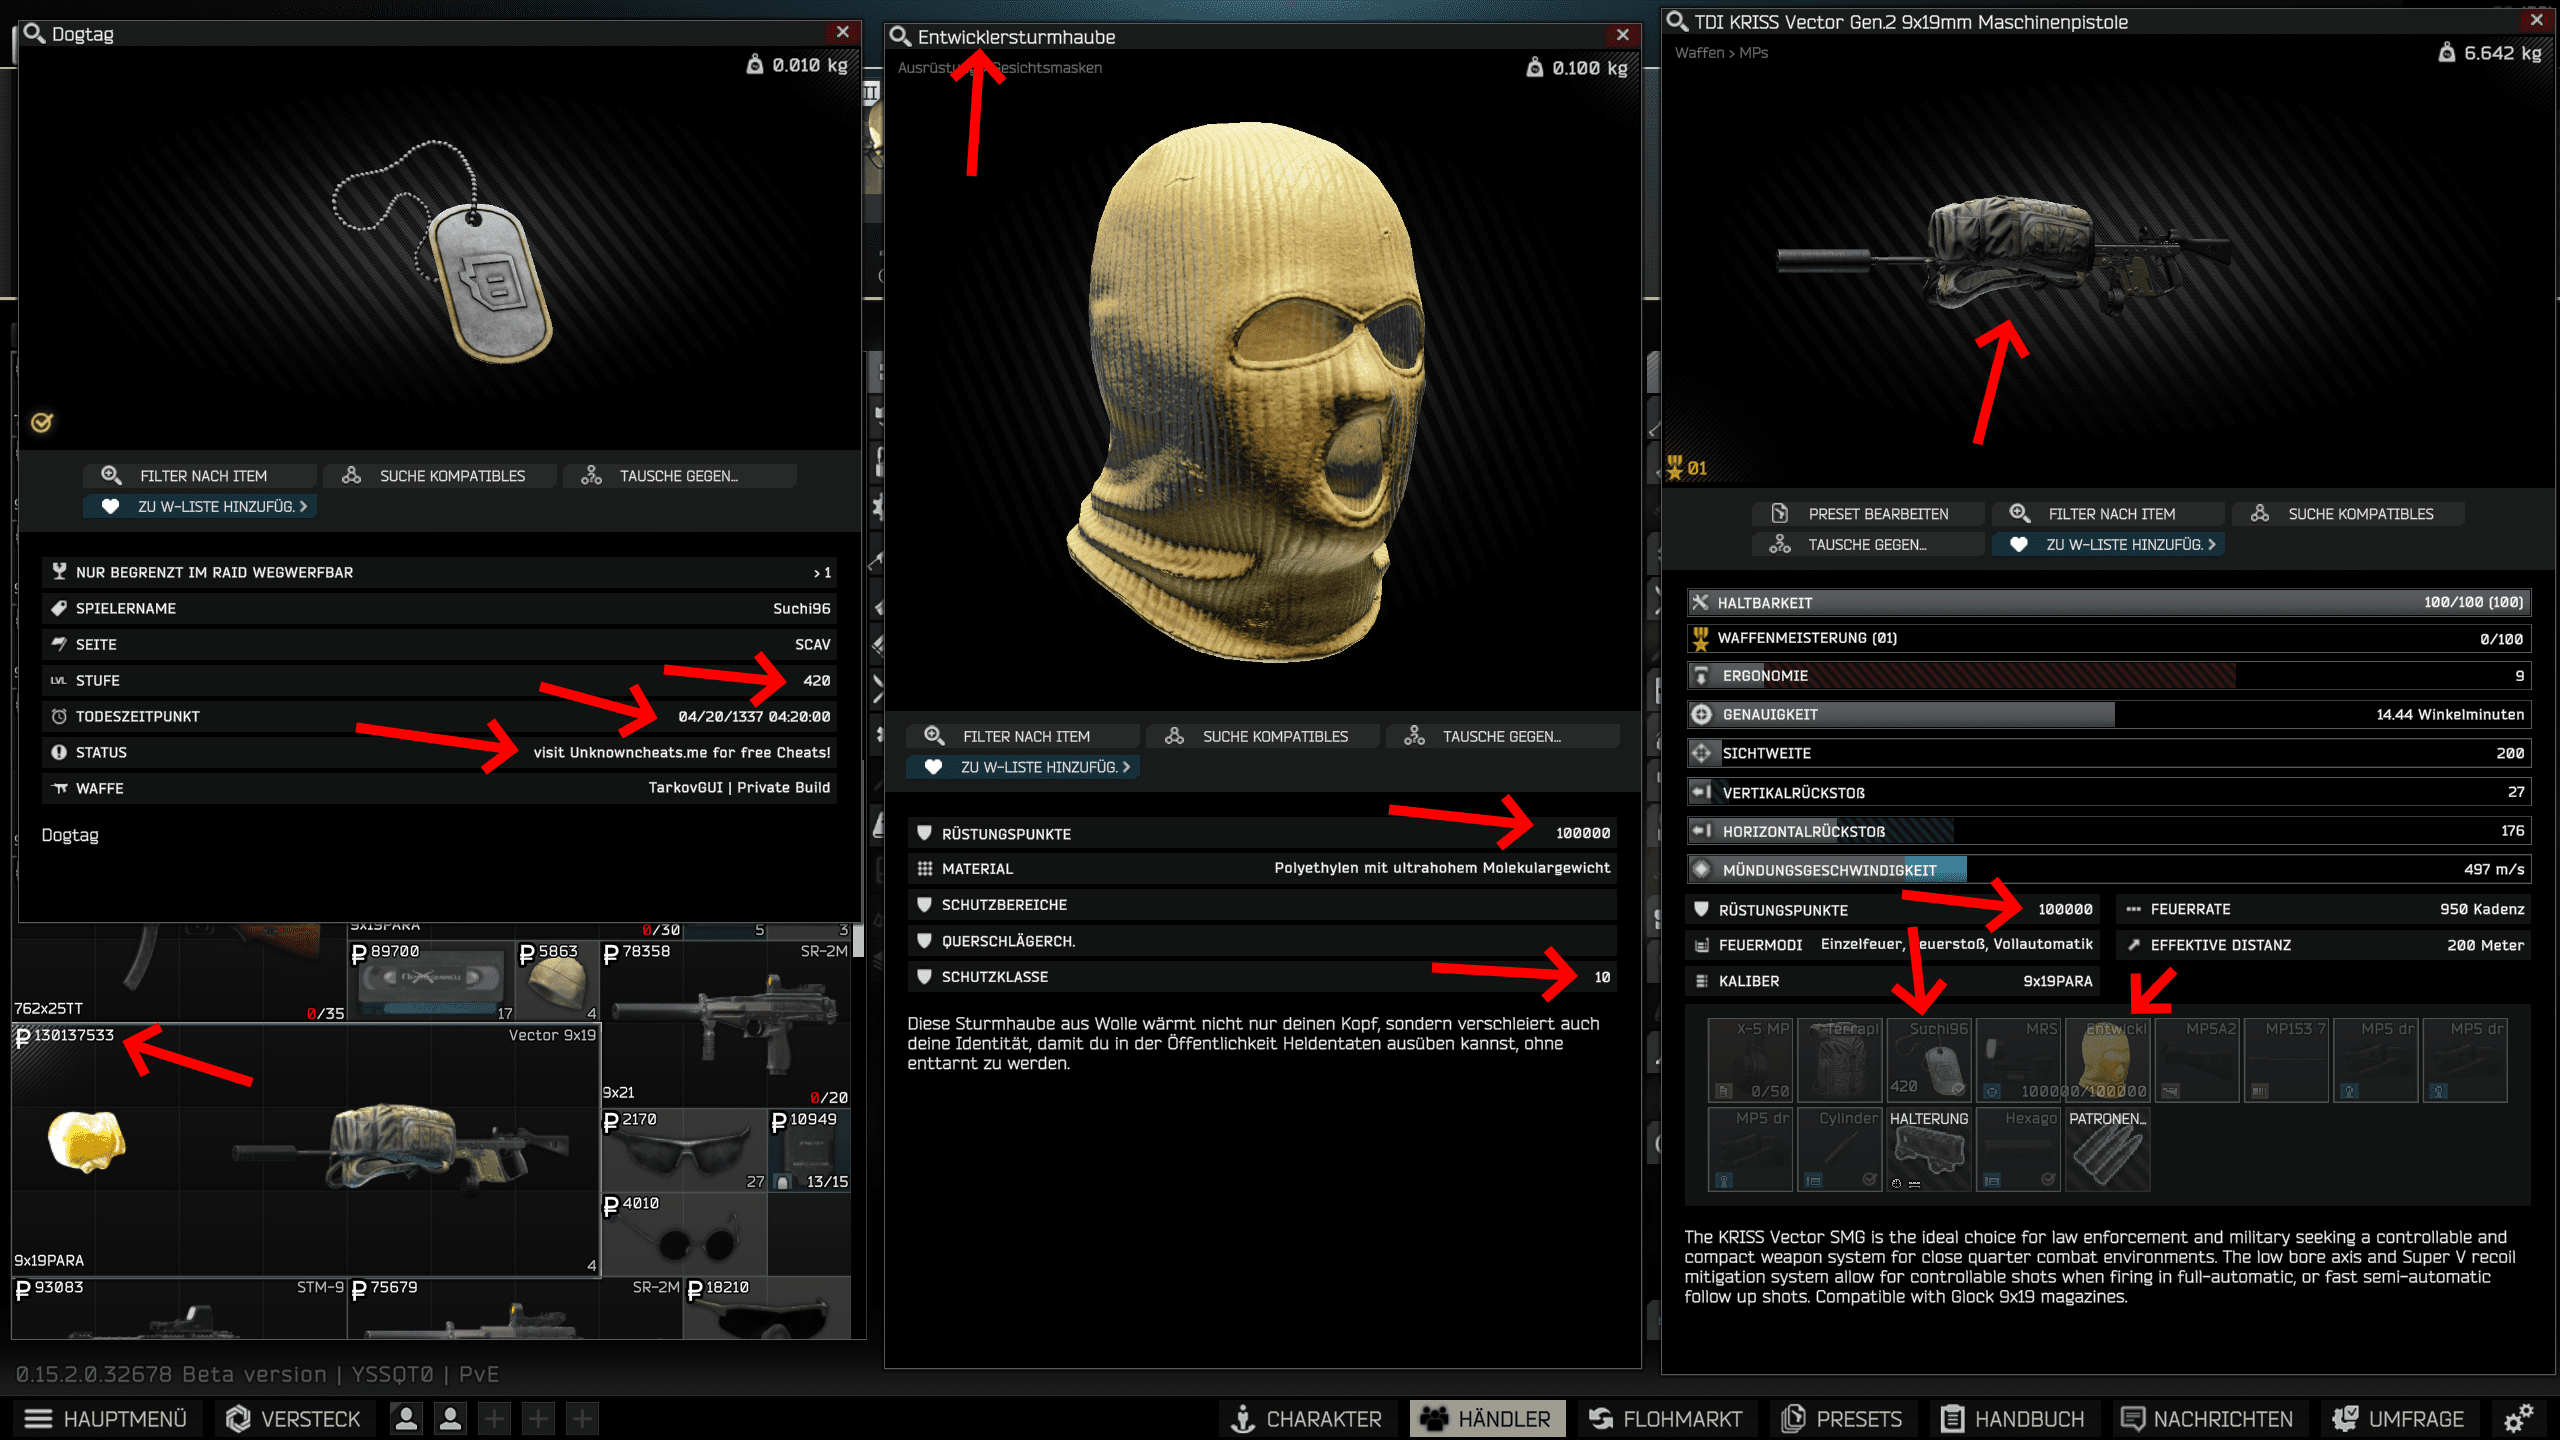Click the Vector 9x19 trade offer for 130137533
This screenshot has width=2560, height=1440.
pos(306,1150)
